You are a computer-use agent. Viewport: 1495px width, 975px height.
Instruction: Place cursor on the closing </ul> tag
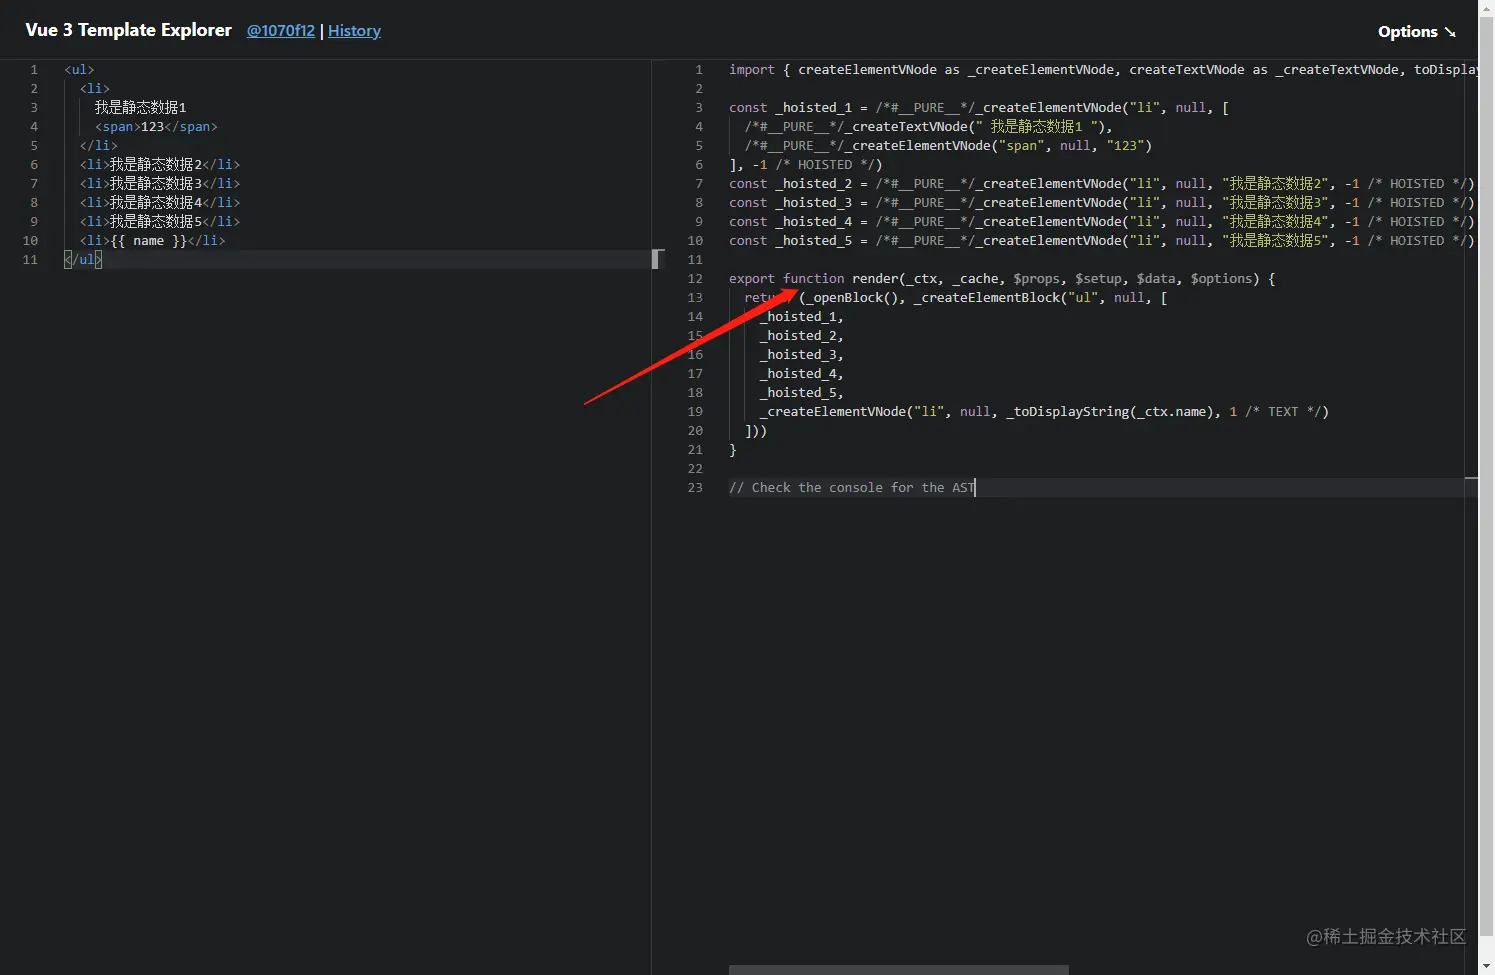pyautogui.click(x=83, y=260)
